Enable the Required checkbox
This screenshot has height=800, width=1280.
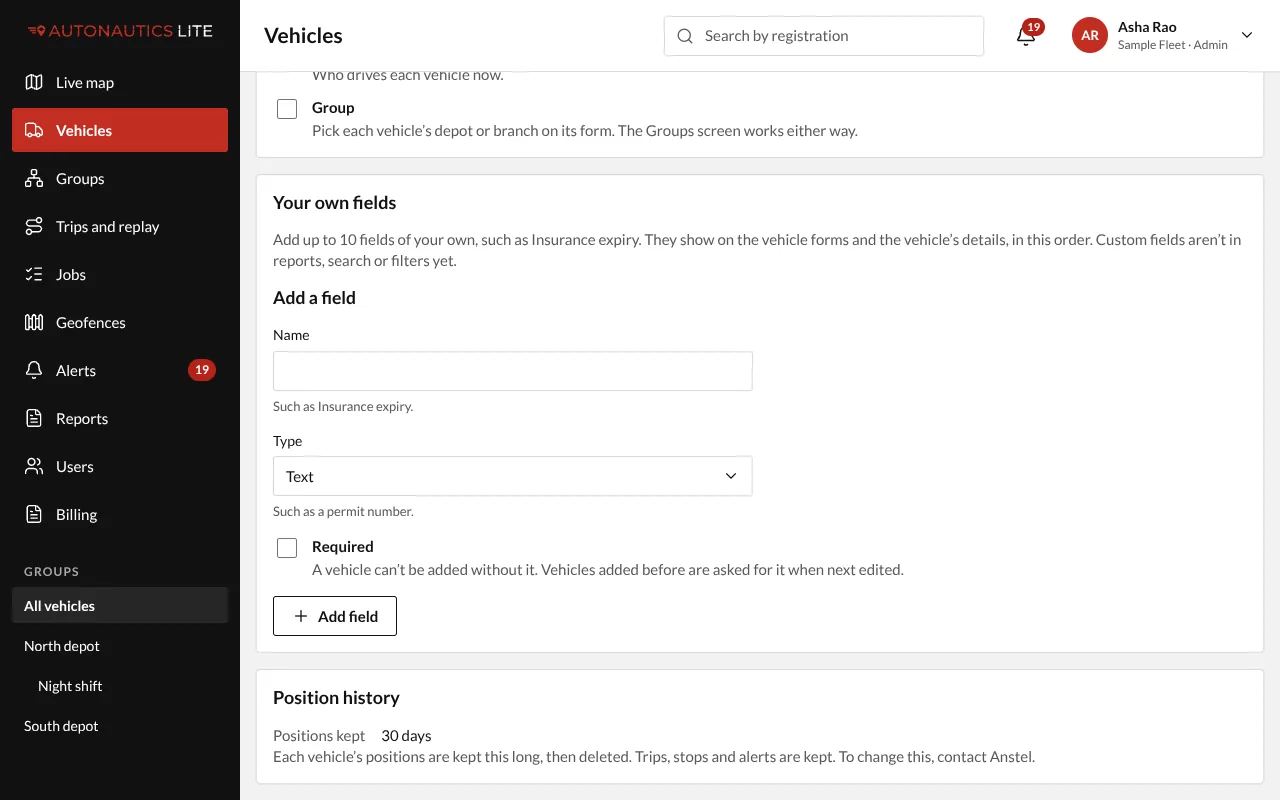click(x=287, y=548)
